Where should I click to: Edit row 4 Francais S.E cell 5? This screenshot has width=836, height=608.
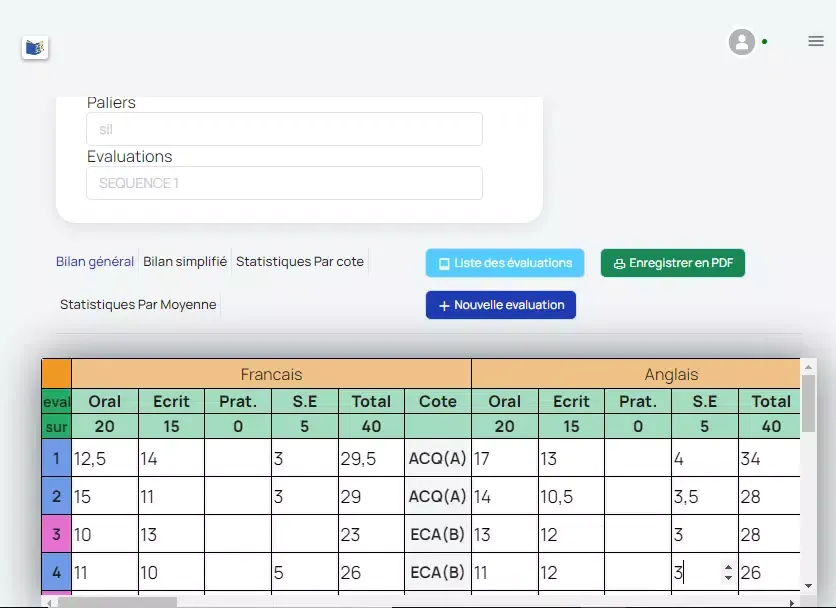click(305, 572)
